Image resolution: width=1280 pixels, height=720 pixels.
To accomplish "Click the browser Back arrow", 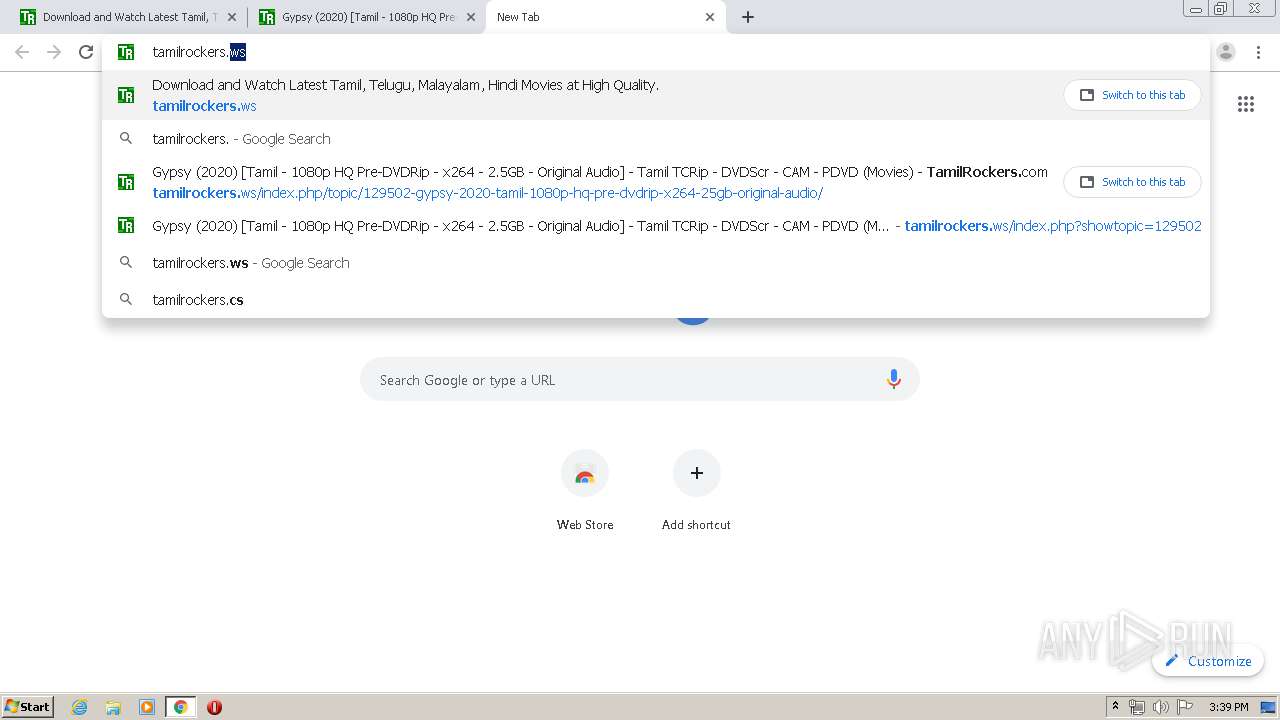I will (x=22, y=52).
